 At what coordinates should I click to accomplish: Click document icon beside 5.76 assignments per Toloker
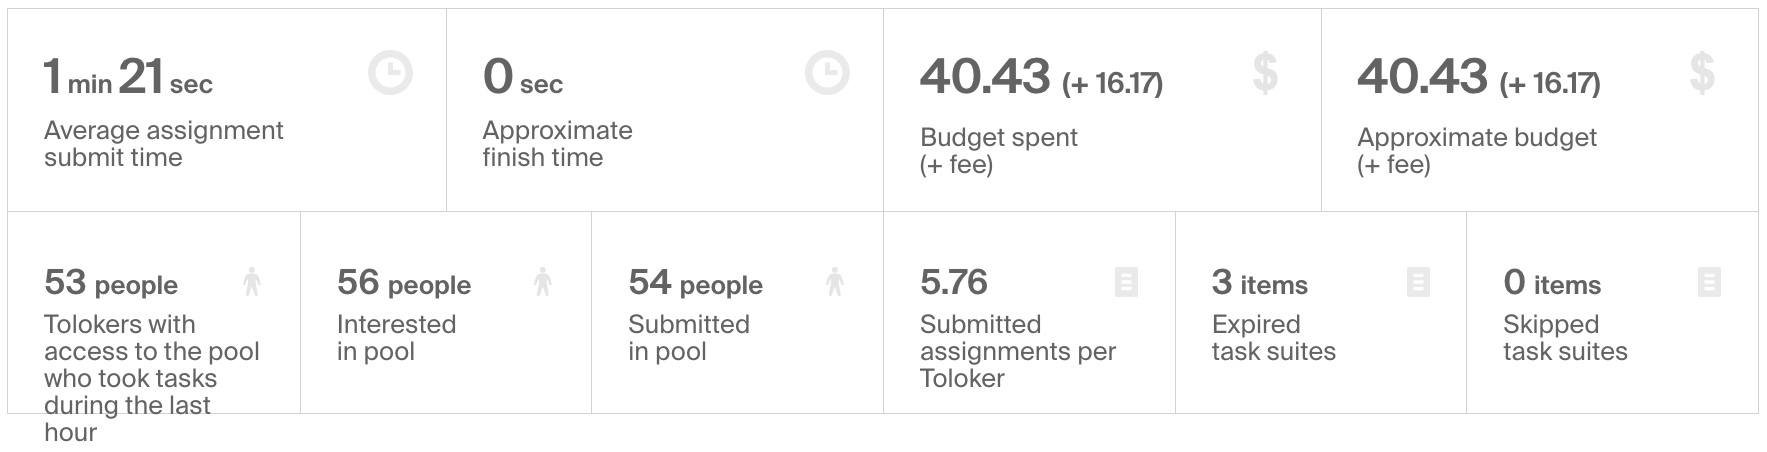(1126, 283)
